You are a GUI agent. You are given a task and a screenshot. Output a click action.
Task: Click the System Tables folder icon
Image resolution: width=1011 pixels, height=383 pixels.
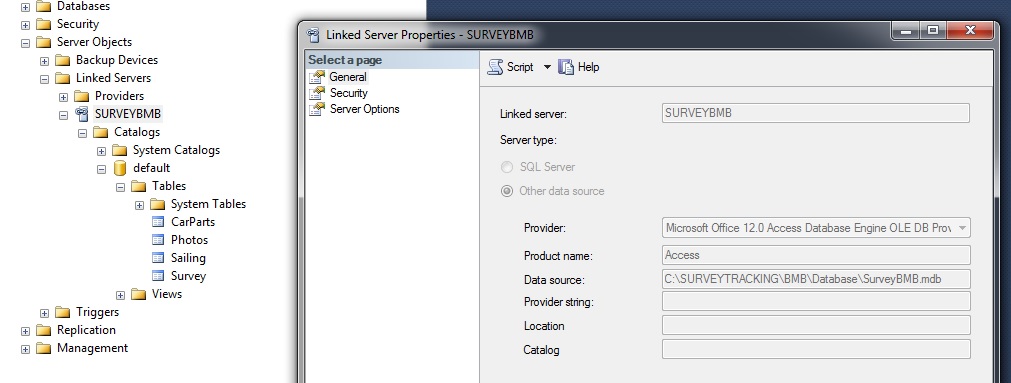[157, 205]
